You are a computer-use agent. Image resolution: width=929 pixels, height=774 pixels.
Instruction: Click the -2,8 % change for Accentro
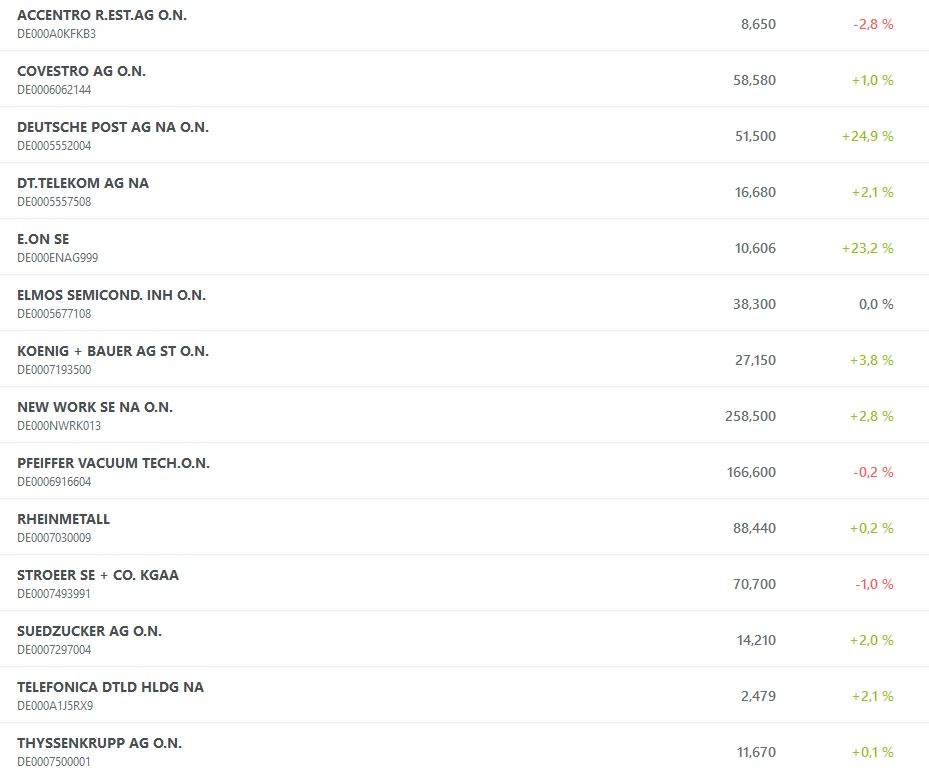click(873, 24)
